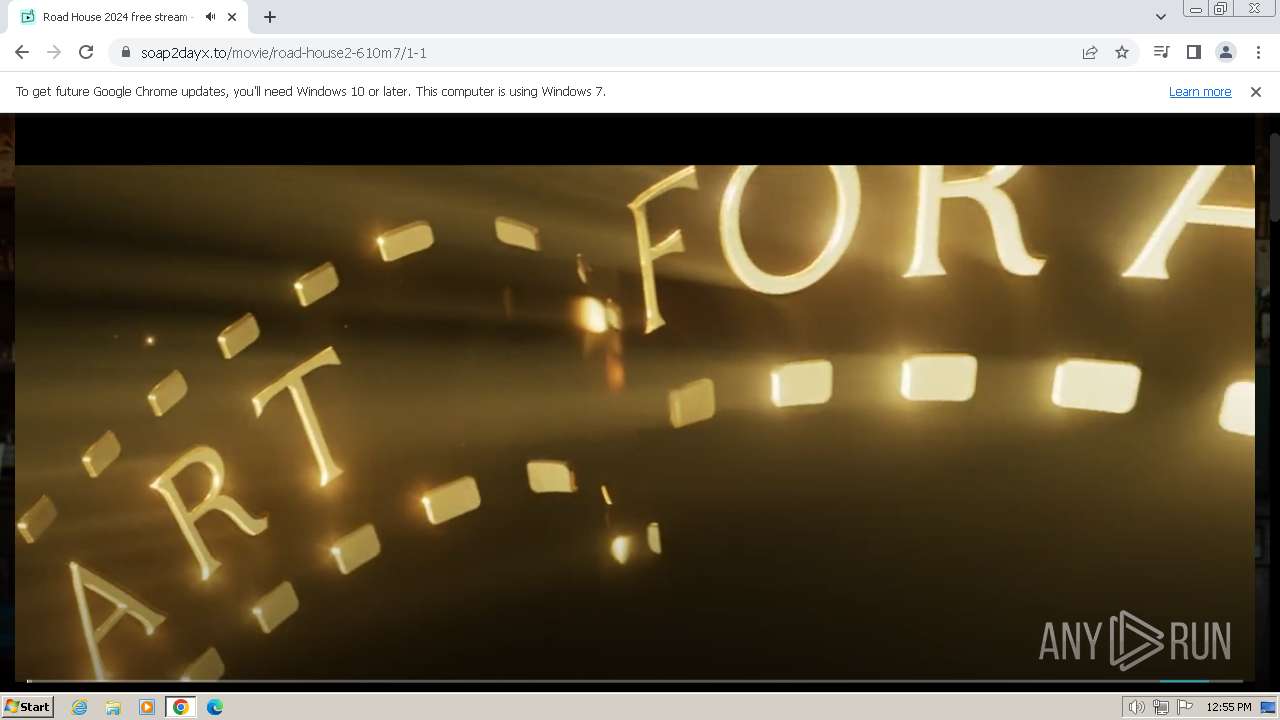The height and width of the screenshot is (720, 1280).
Task: Share this page via the share icon
Action: 1090,52
